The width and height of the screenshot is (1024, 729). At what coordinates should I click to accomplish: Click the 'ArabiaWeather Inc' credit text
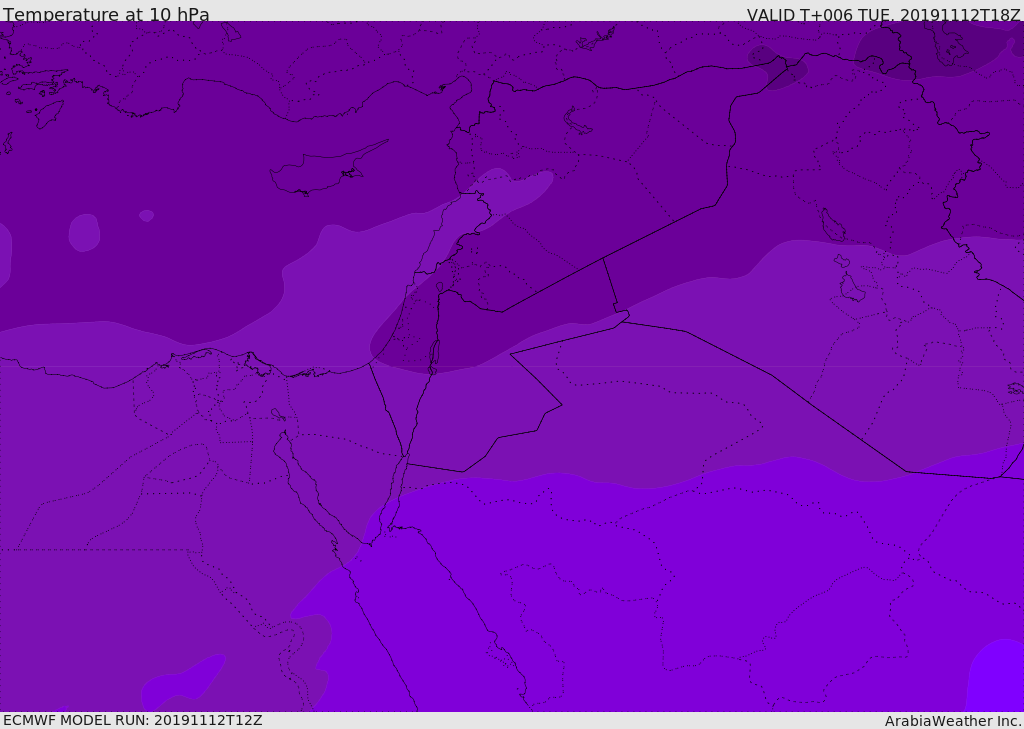coord(952,721)
